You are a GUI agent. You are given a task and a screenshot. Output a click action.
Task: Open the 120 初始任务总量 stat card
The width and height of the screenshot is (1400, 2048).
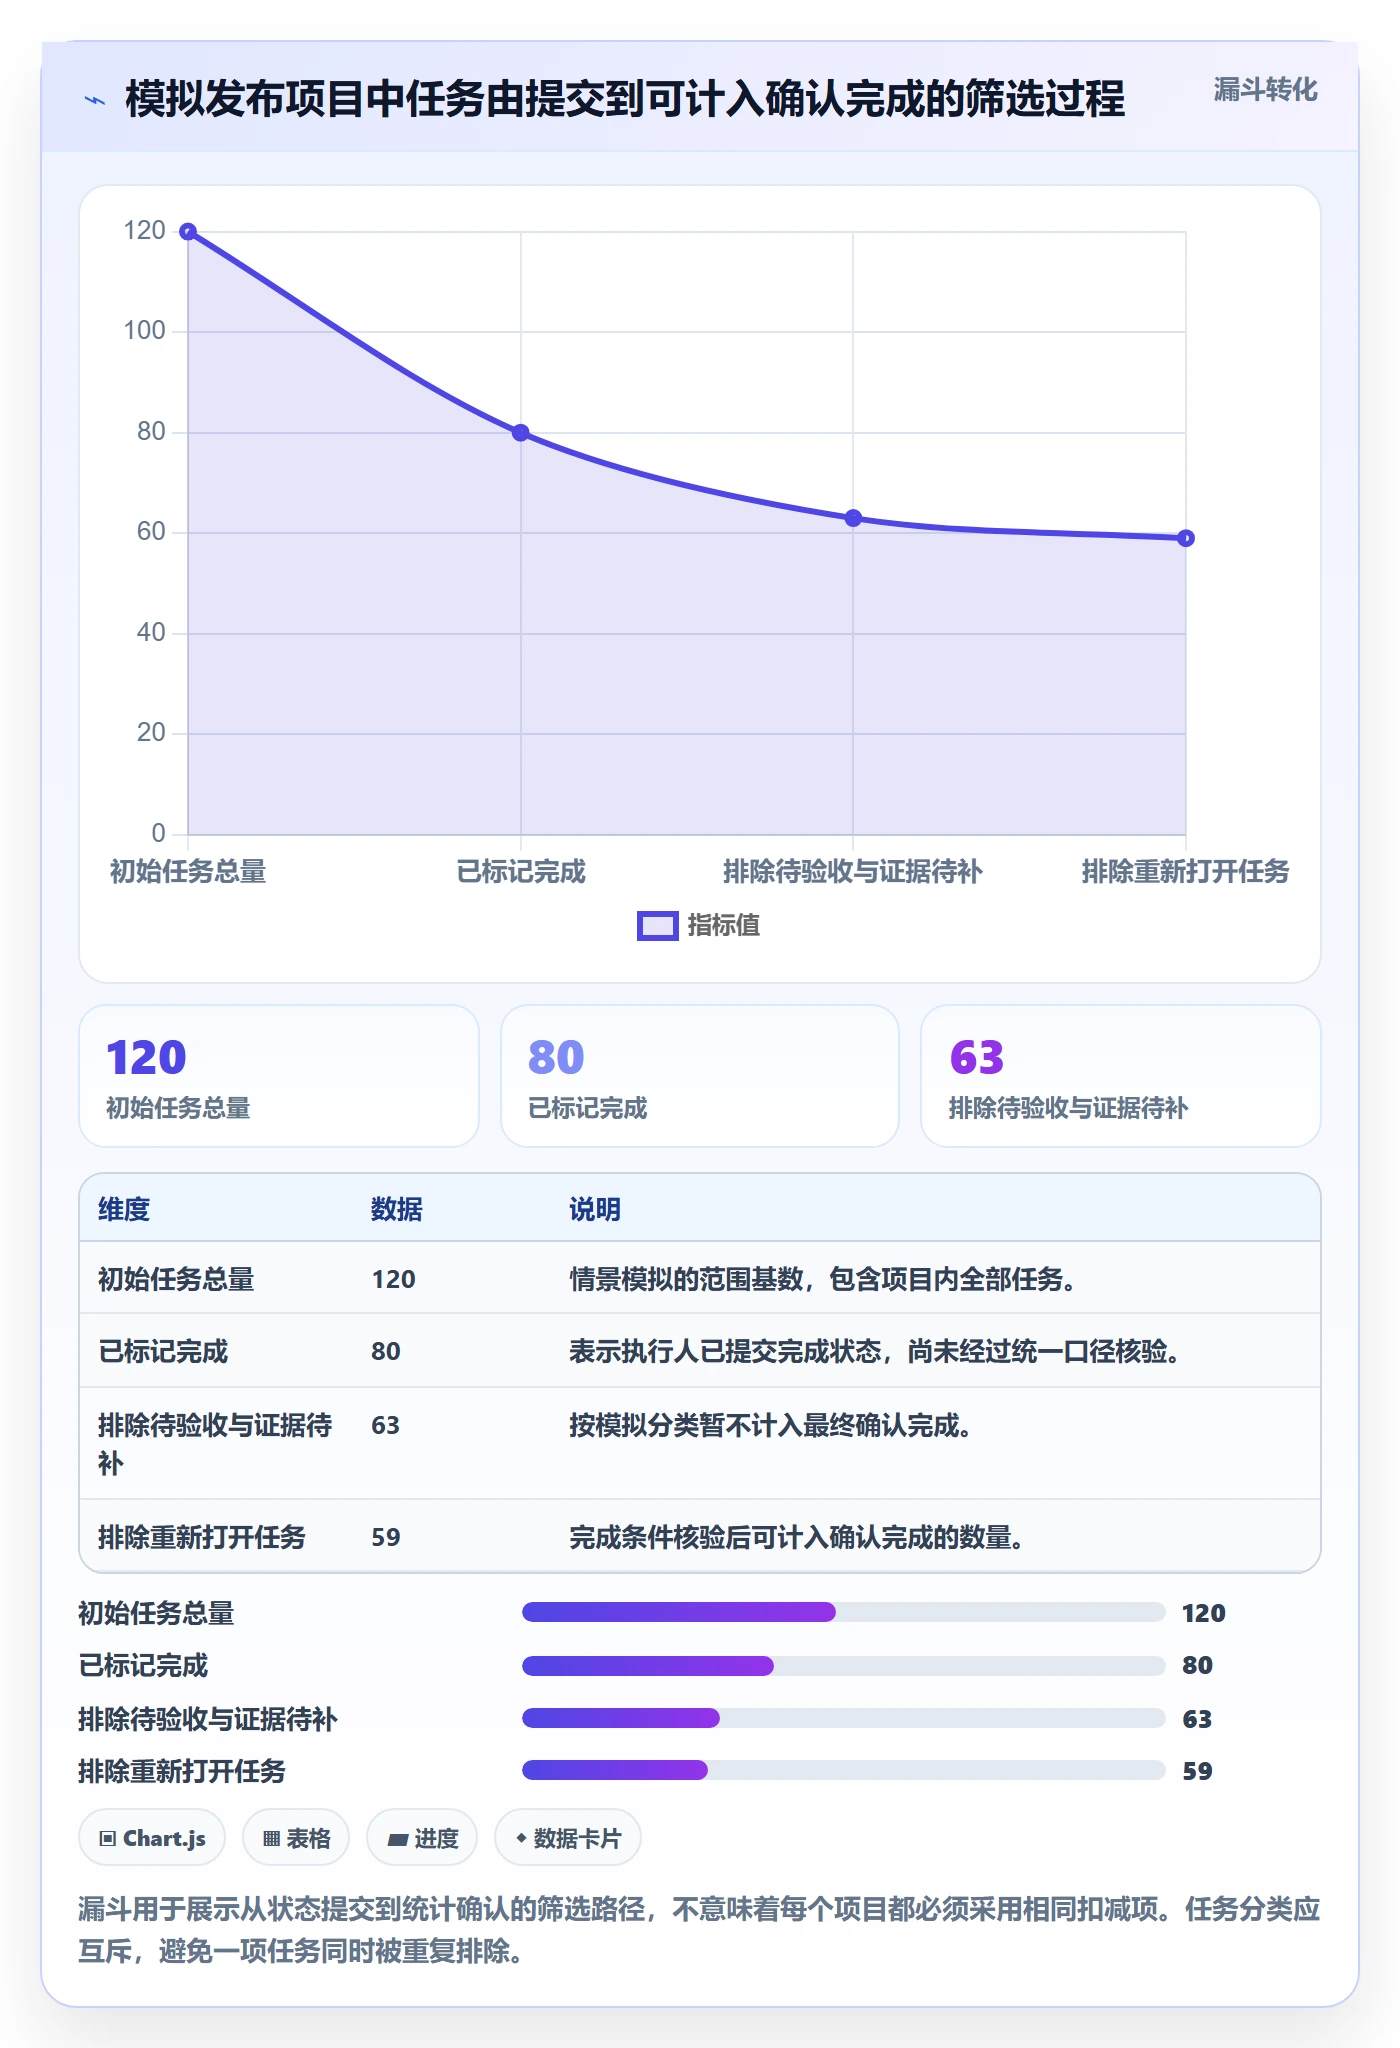pos(279,1076)
